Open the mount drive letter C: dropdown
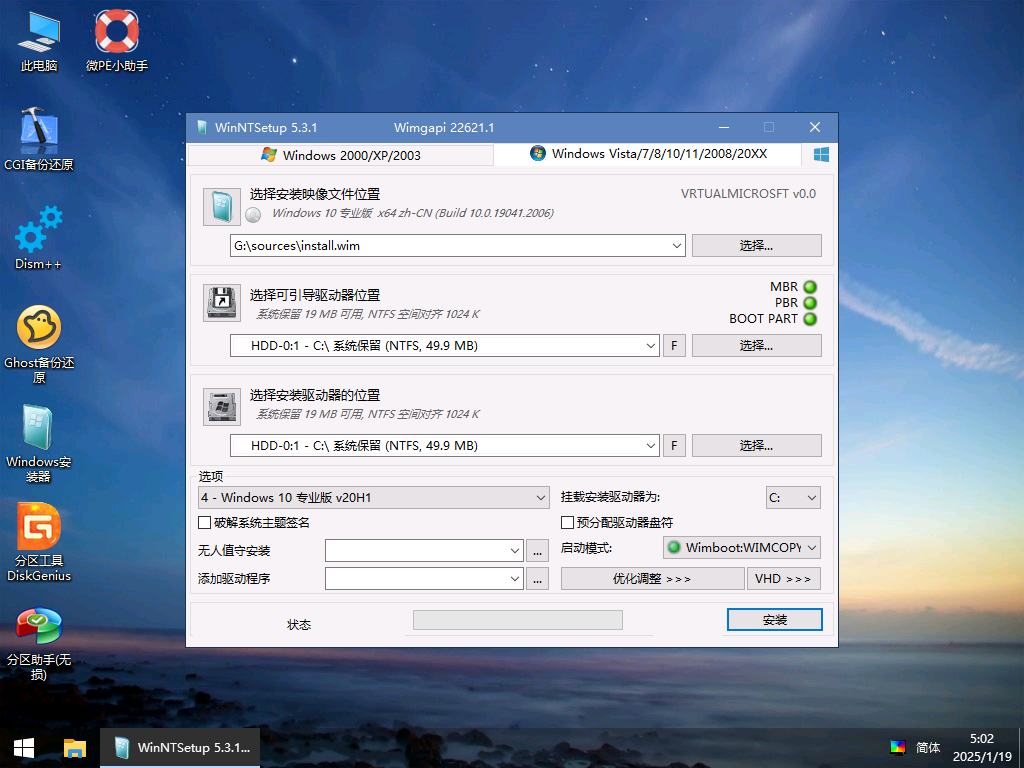The image size is (1024, 768). click(793, 497)
